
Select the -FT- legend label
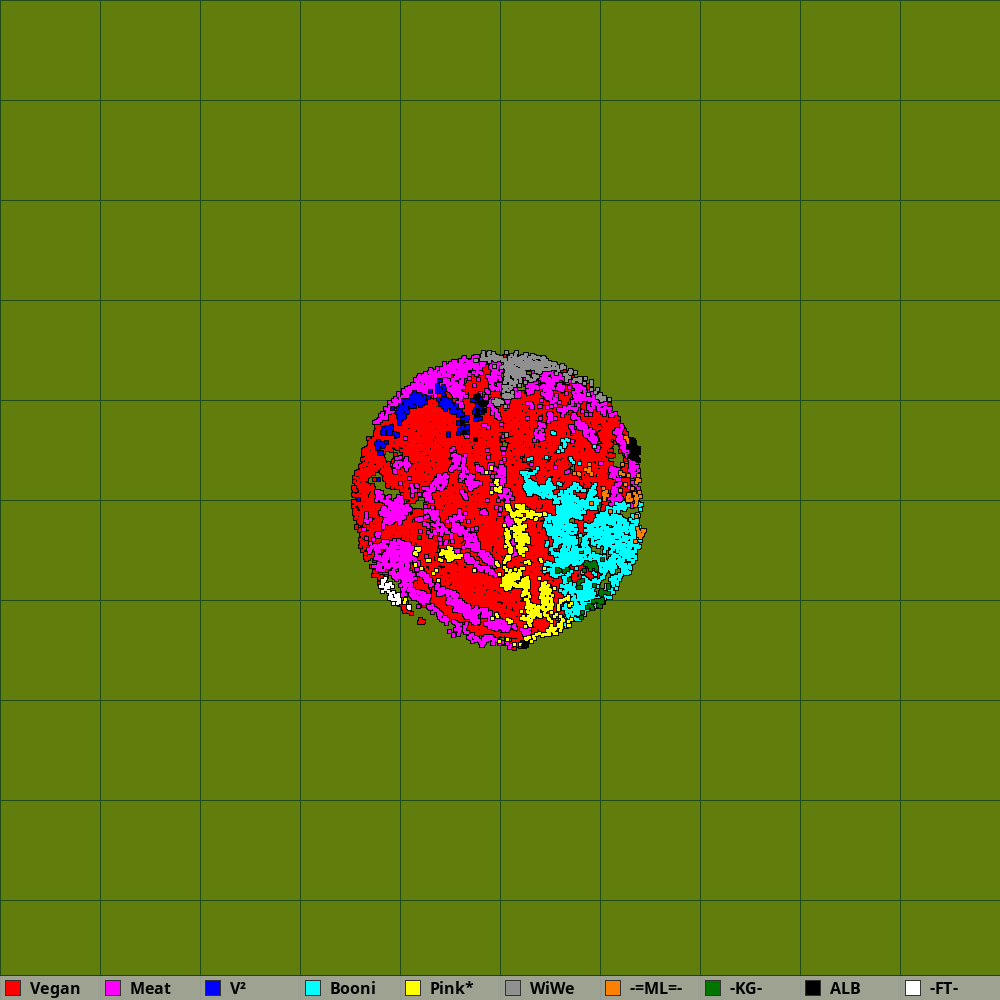coord(944,989)
